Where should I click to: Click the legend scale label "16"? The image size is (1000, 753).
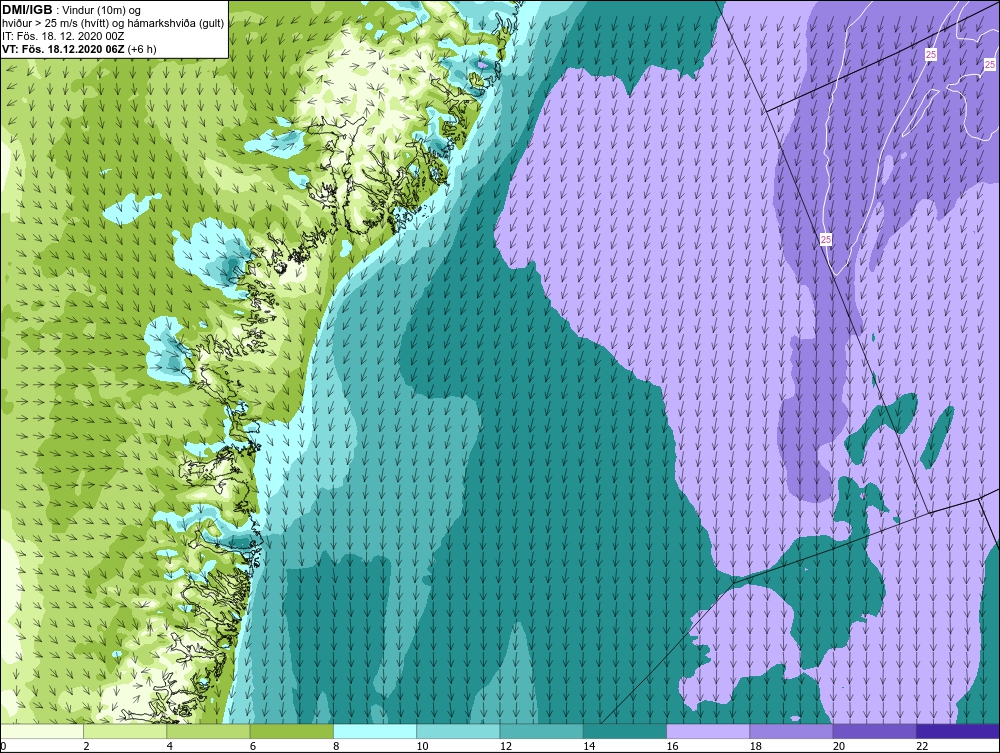click(672, 746)
